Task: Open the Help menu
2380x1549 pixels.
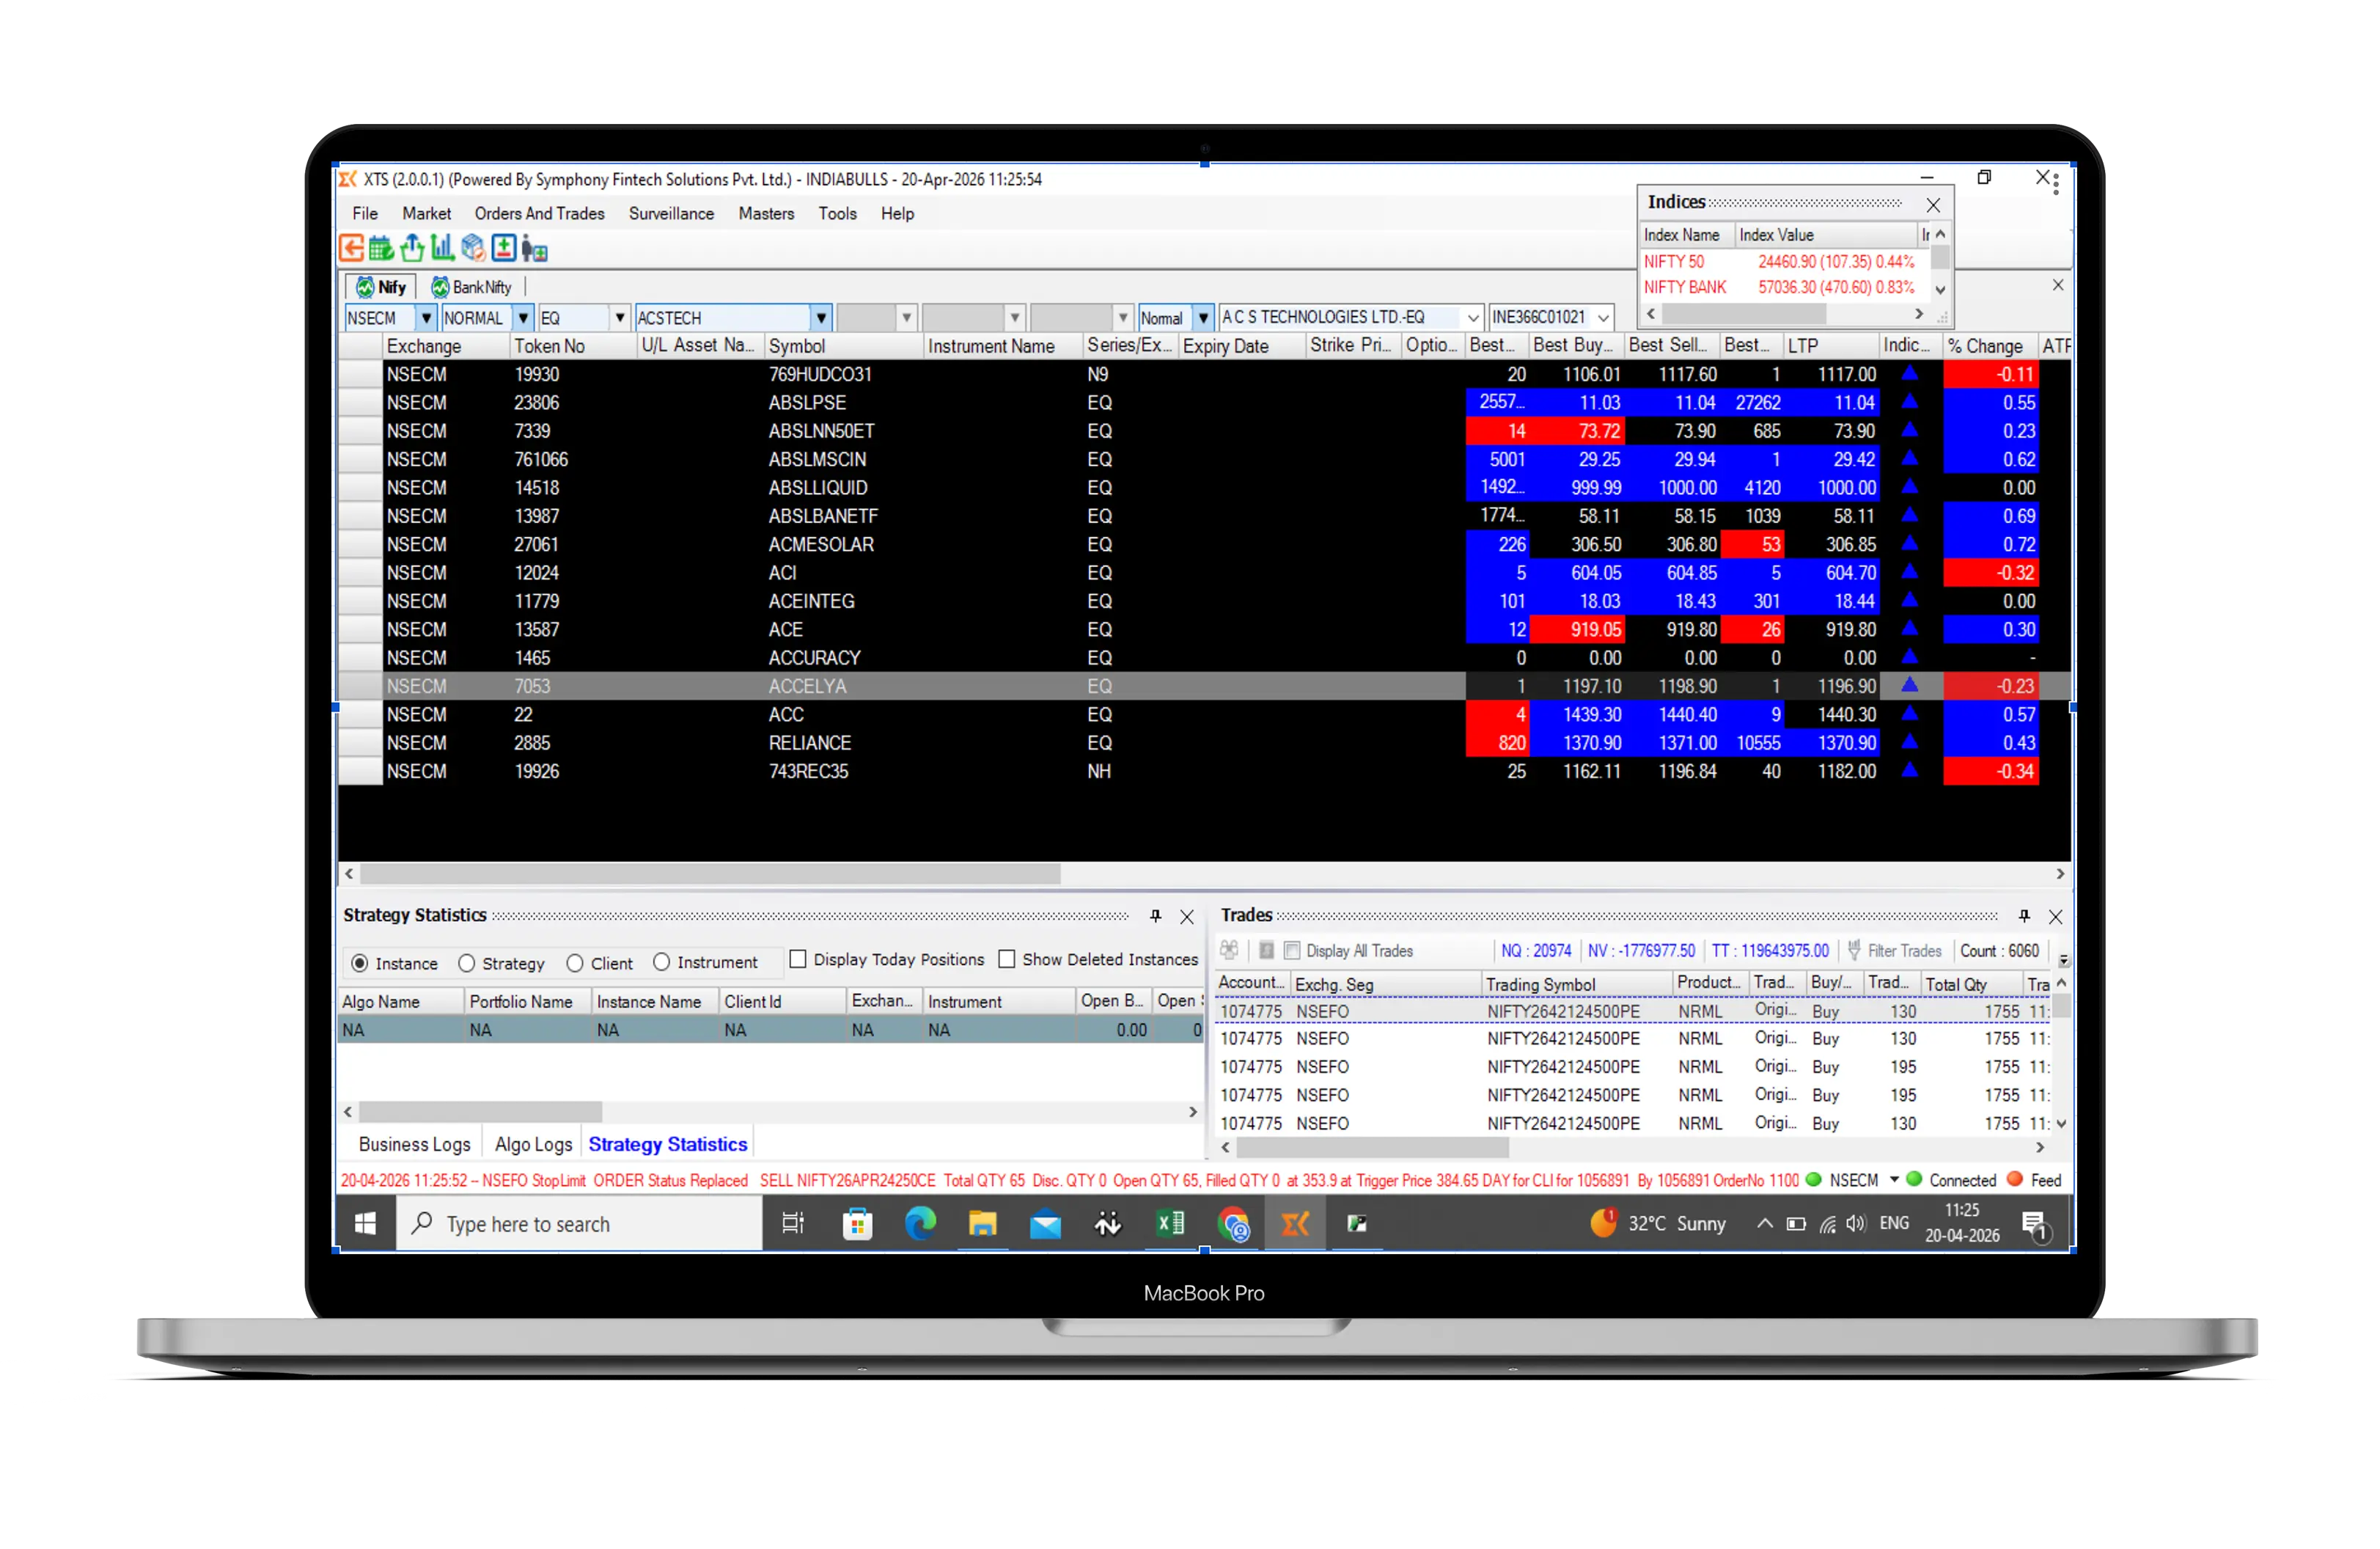Action: click(897, 213)
